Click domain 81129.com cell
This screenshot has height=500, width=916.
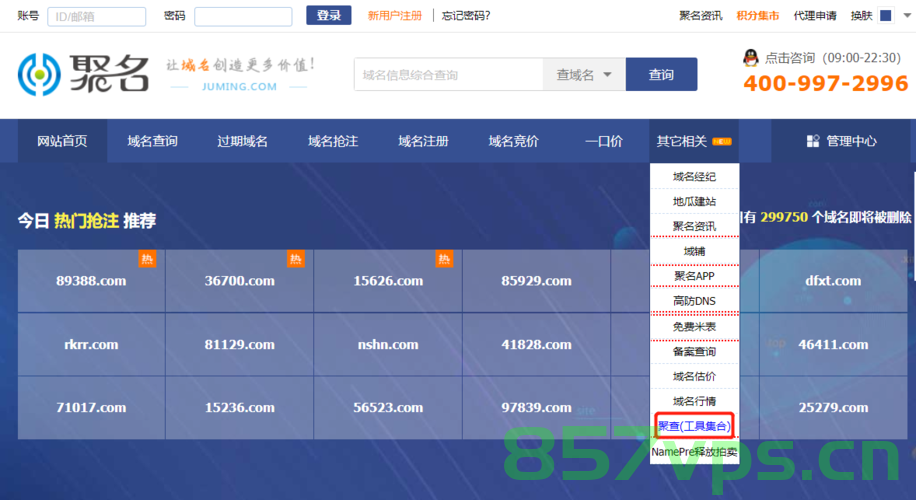point(240,344)
